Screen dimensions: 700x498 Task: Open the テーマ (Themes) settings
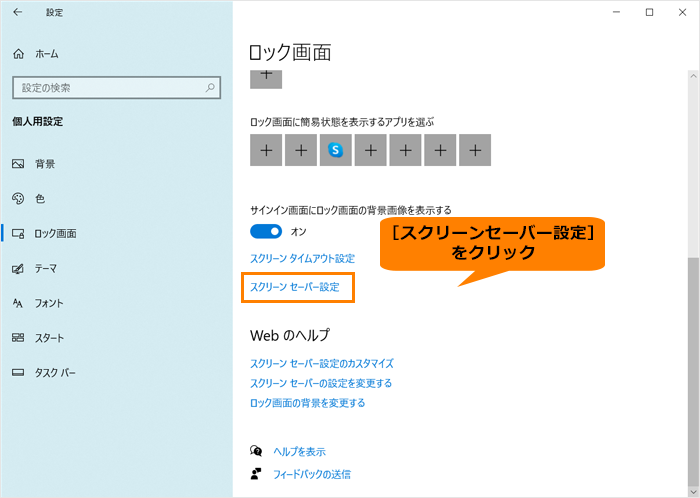click(47, 268)
